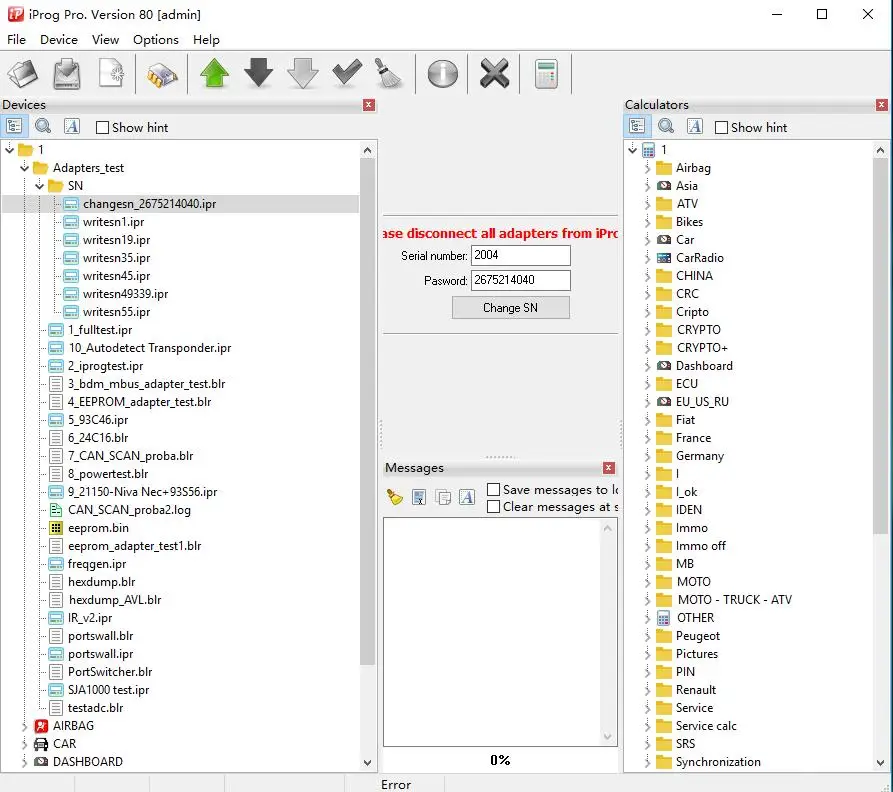The height and width of the screenshot is (792, 893).
Task: Select eeprom.bin file
Action: point(98,528)
